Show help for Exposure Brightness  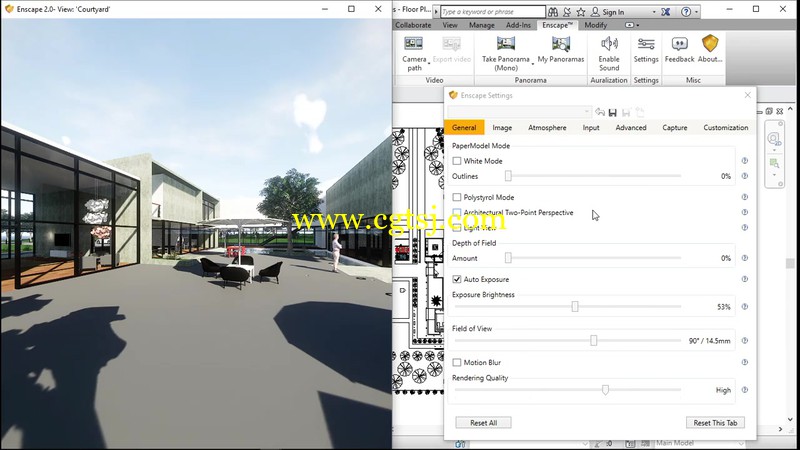[x=744, y=307]
